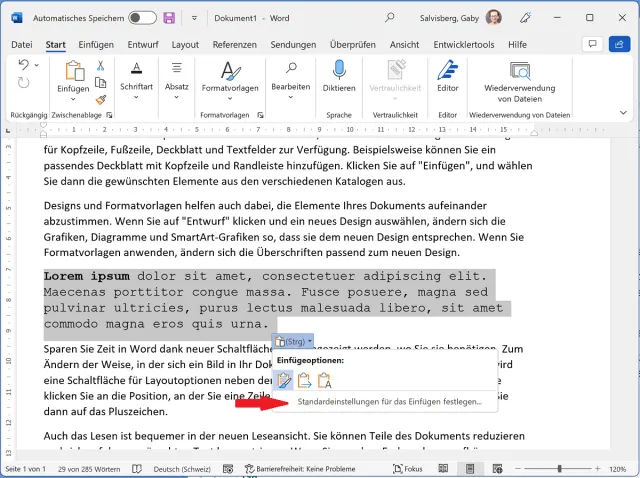Click the scissors cut icon
Viewport: 640px width, 478px height.
pyautogui.click(x=101, y=65)
